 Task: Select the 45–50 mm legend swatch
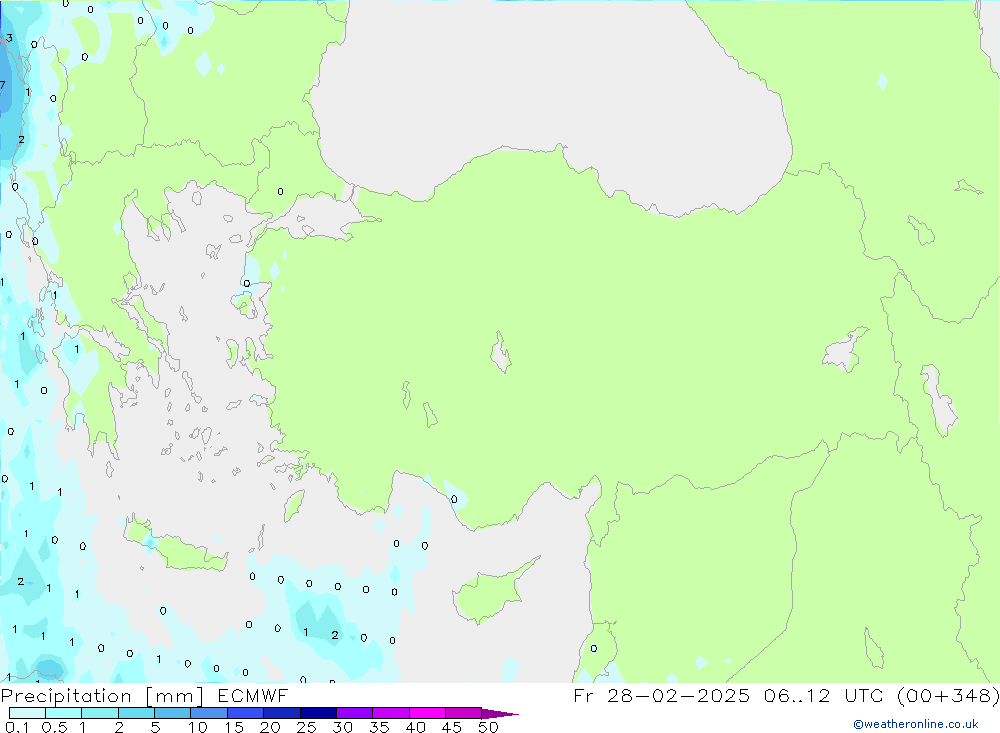click(463, 713)
